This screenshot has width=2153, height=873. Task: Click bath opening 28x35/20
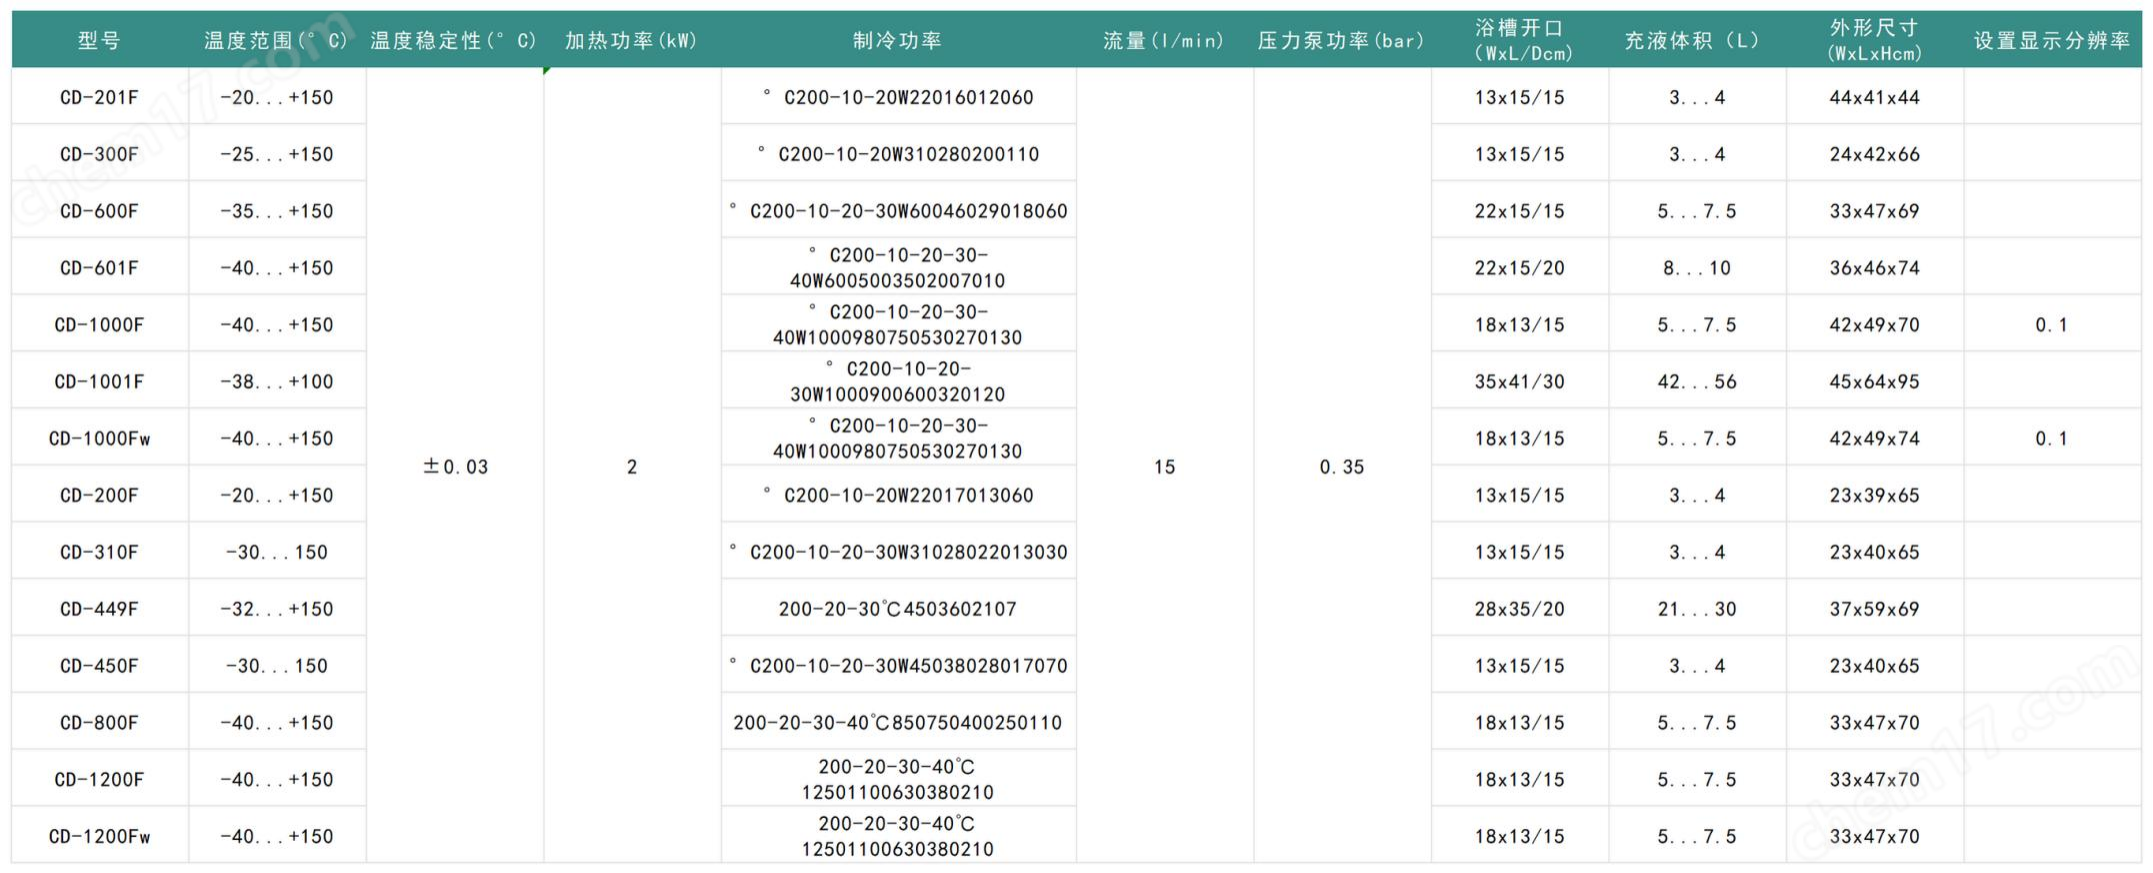tap(1519, 609)
